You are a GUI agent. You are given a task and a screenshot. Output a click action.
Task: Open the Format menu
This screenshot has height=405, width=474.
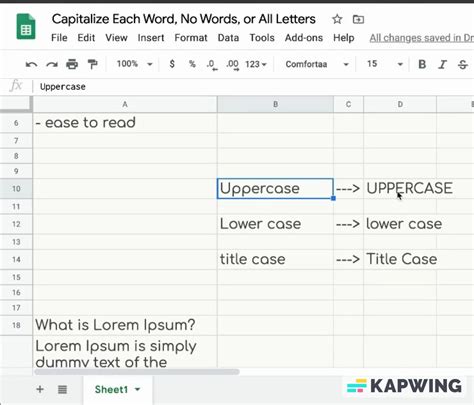191,38
